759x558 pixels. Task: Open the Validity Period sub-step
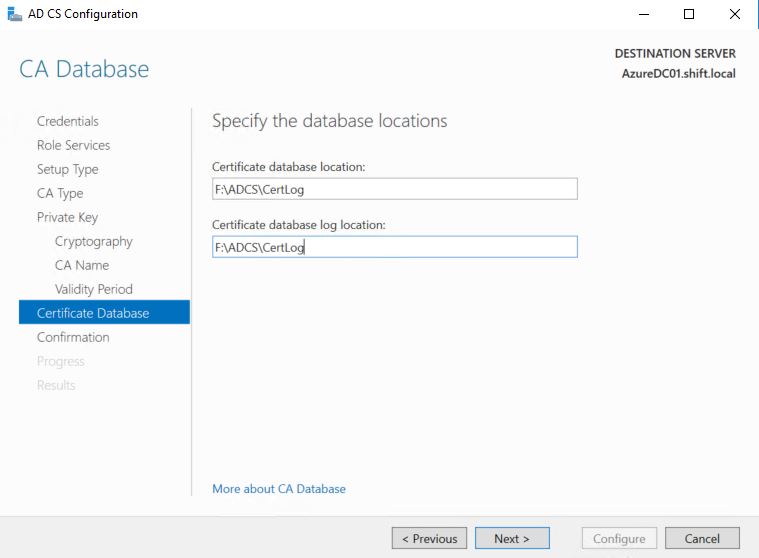94,289
